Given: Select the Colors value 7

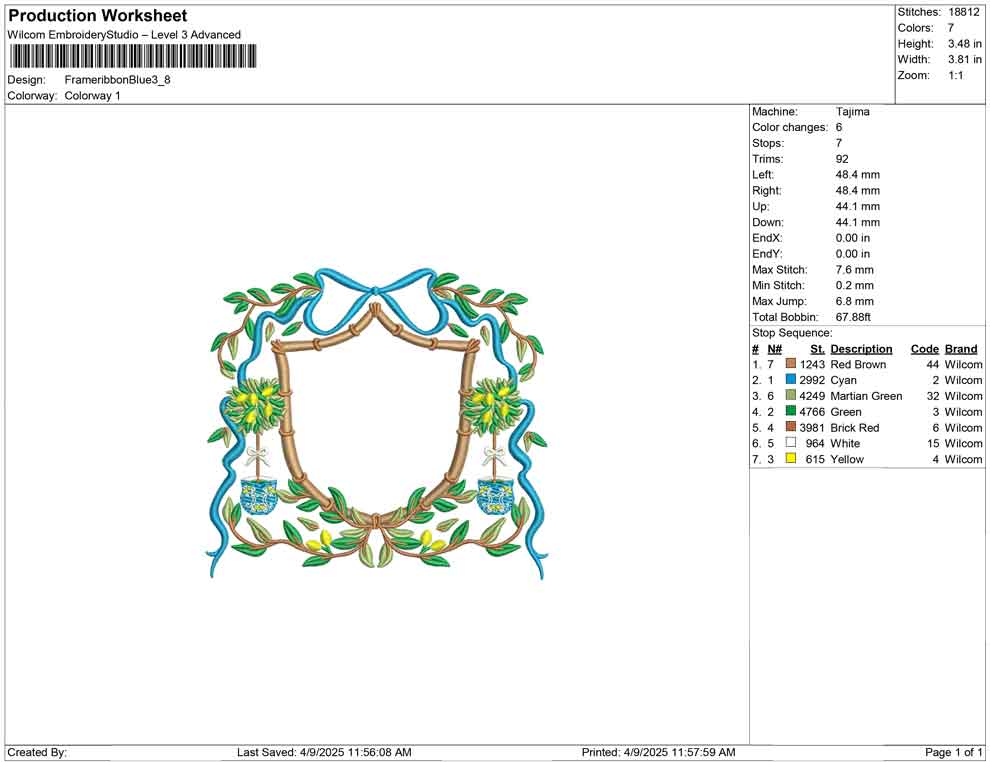Looking at the screenshot, I should (951, 28).
